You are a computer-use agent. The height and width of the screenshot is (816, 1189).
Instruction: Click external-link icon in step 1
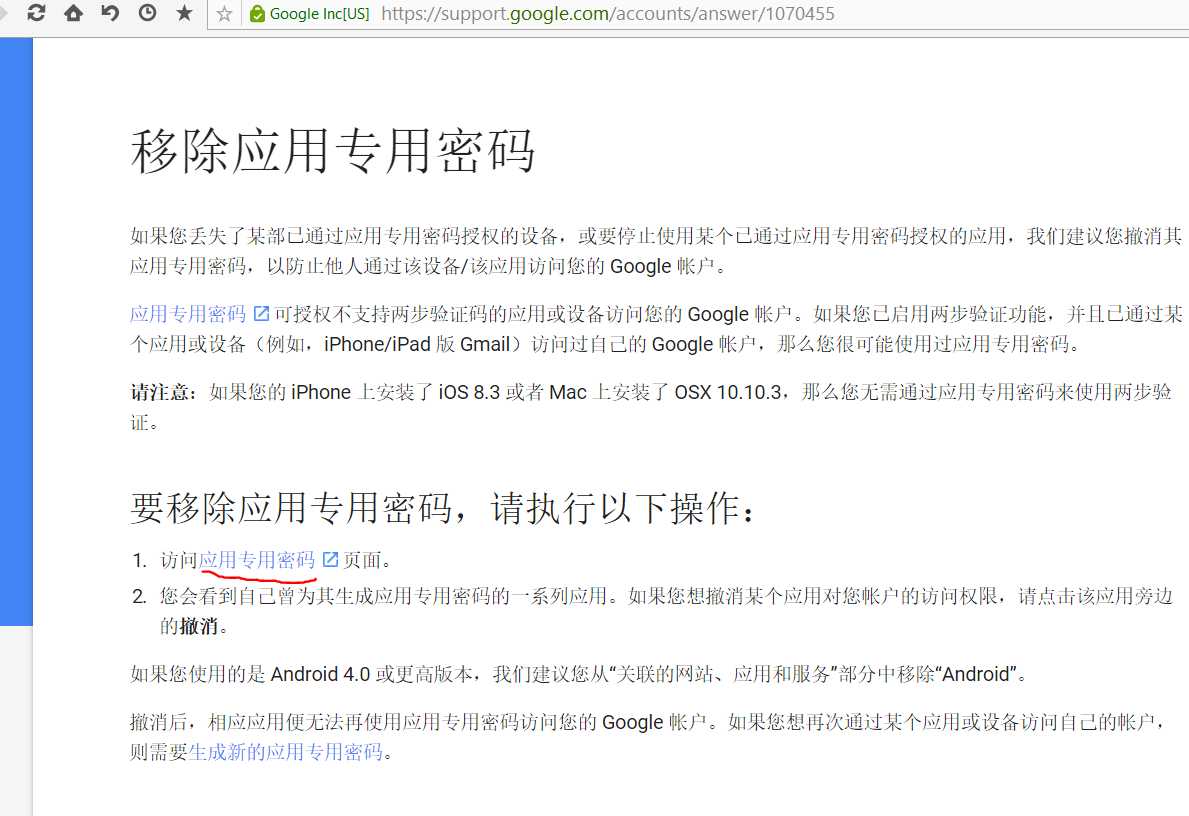(x=330, y=559)
